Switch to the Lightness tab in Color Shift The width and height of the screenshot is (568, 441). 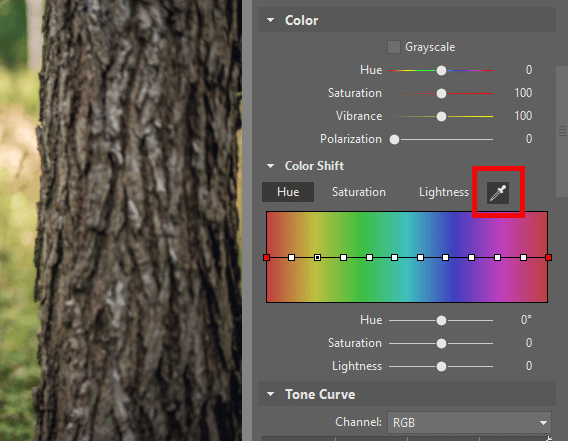444,192
